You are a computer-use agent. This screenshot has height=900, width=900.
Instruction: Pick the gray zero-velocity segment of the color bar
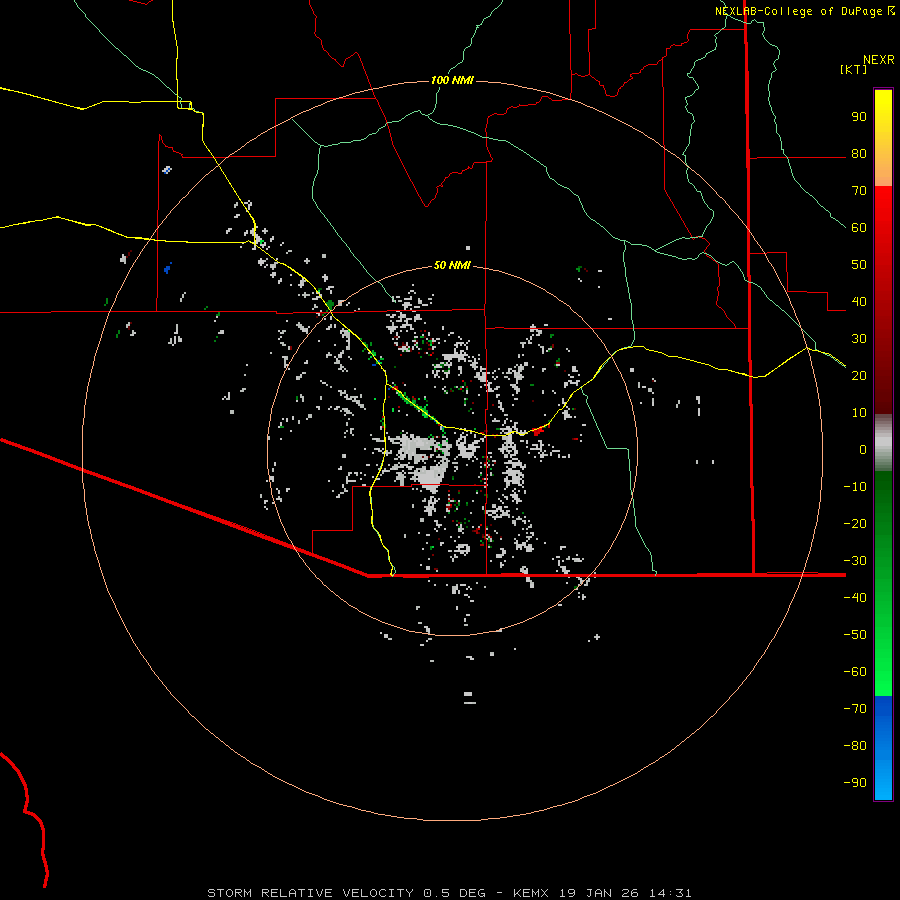pyautogui.click(x=883, y=444)
